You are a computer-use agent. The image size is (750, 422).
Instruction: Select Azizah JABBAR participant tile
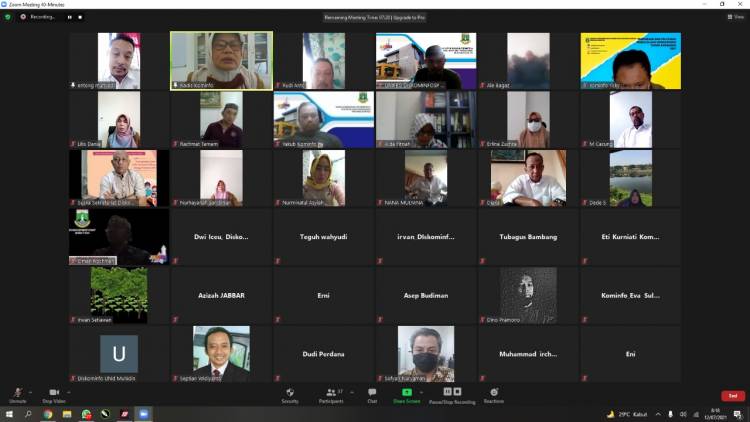(221, 295)
